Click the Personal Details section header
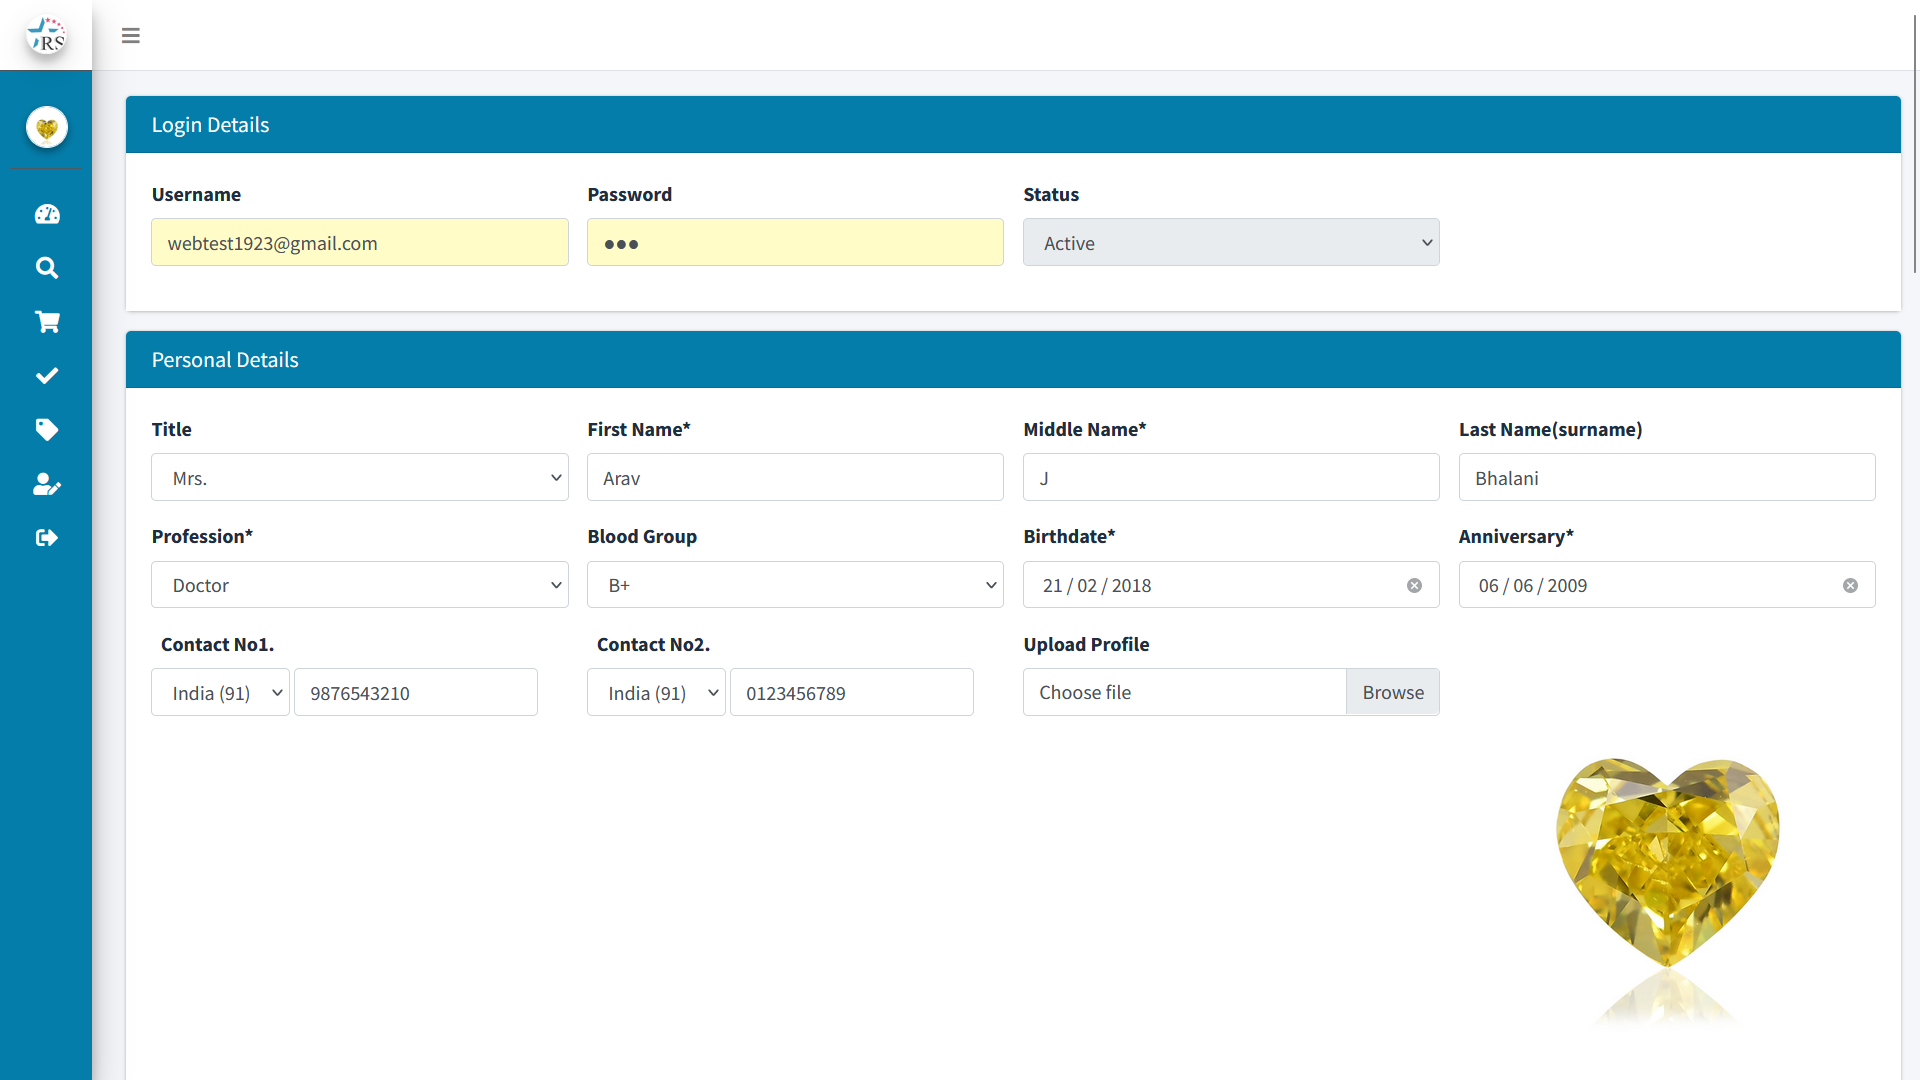The image size is (1920, 1080). click(x=1013, y=360)
